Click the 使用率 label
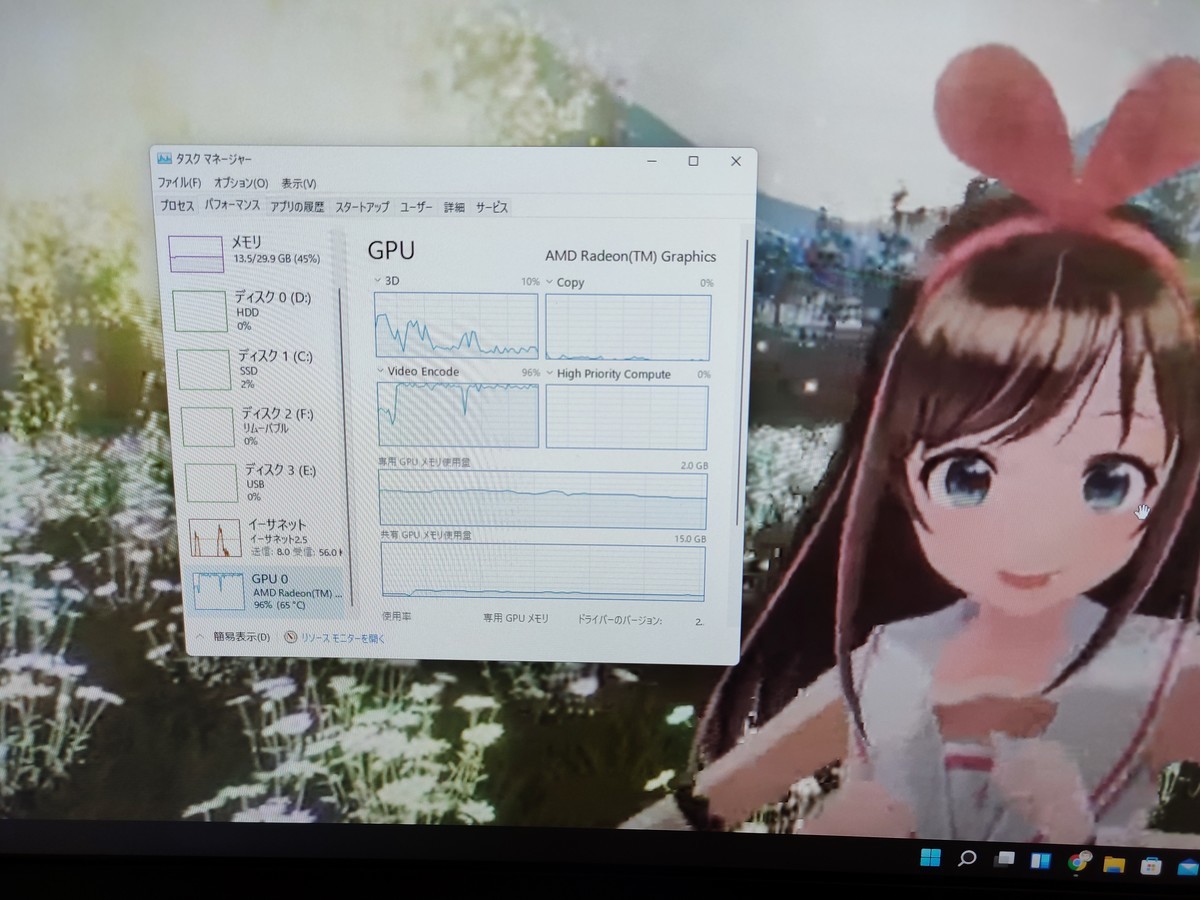This screenshot has height=900, width=1200. point(397,617)
